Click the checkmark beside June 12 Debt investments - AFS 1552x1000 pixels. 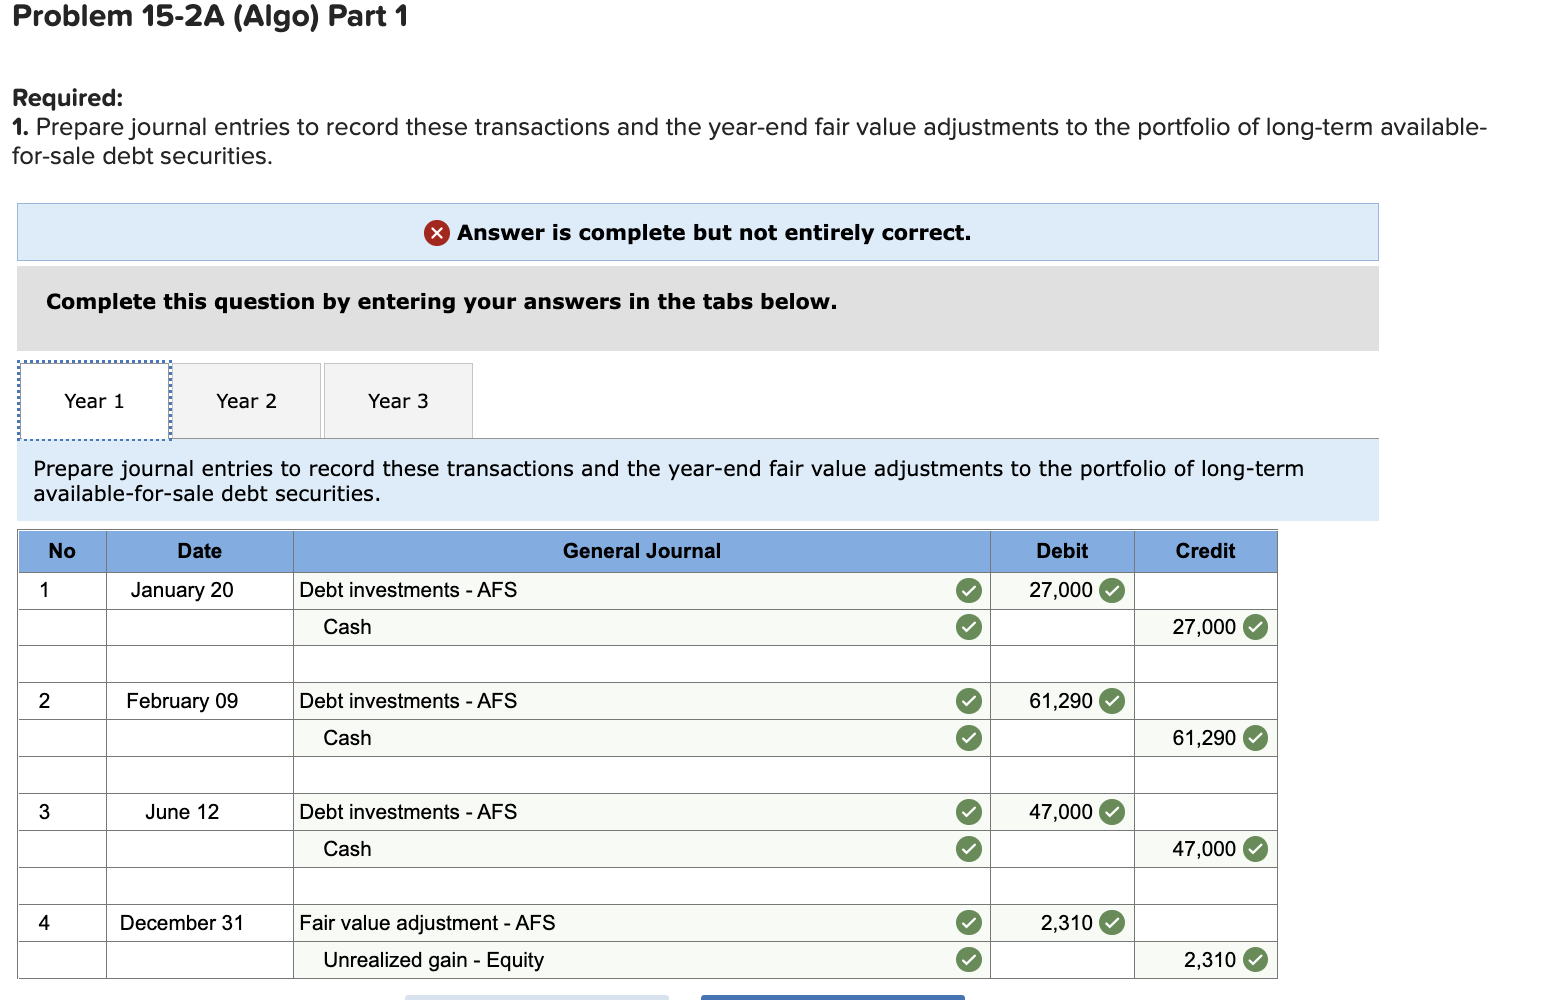point(967,812)
